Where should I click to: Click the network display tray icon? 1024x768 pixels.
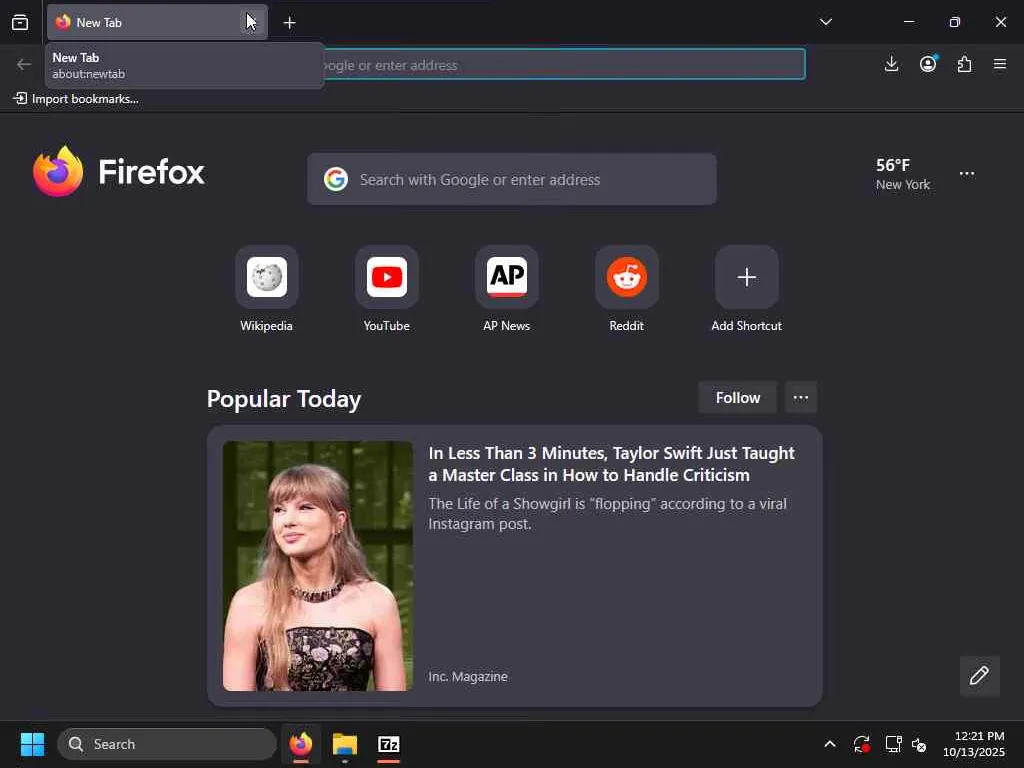[x=893, y=744]
